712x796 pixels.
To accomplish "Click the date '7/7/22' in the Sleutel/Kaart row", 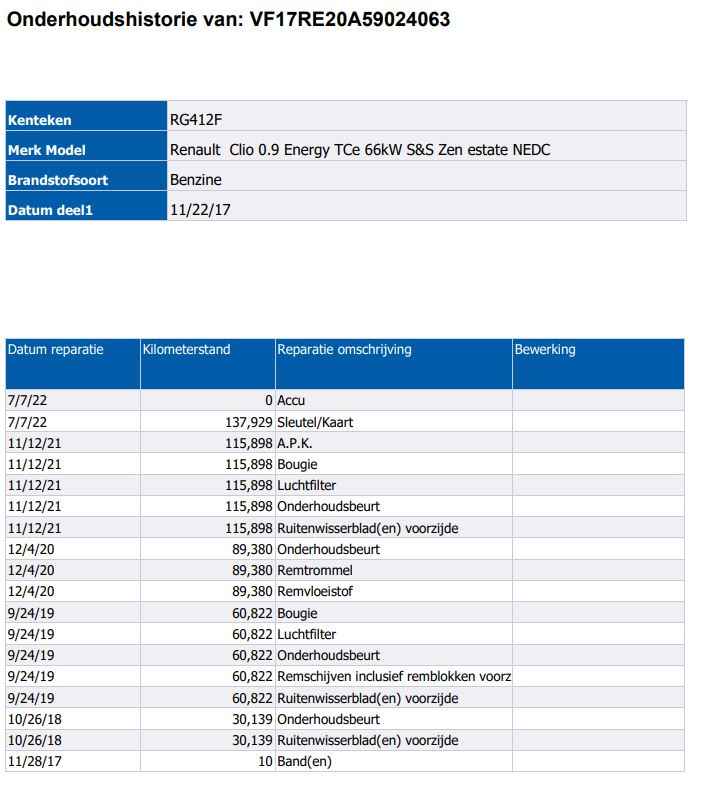I will tap(27, 422).
